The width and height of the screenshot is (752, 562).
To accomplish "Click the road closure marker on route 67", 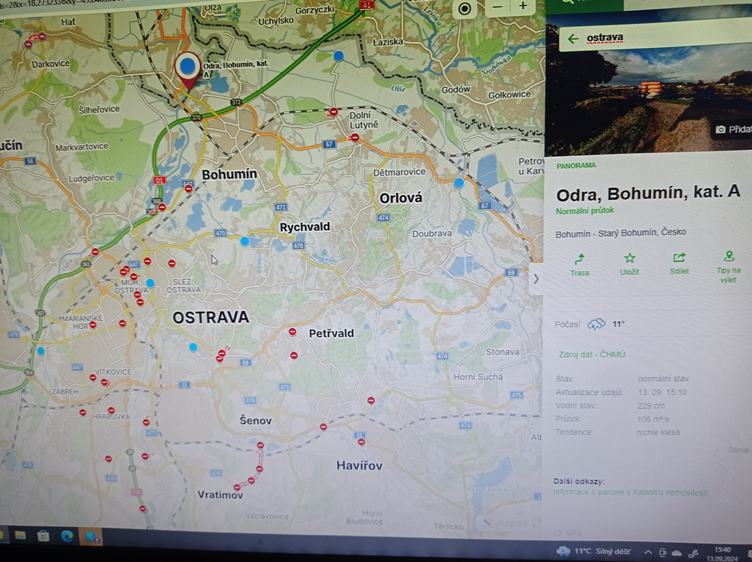I will pyautogui.click(x=354, y=138).
